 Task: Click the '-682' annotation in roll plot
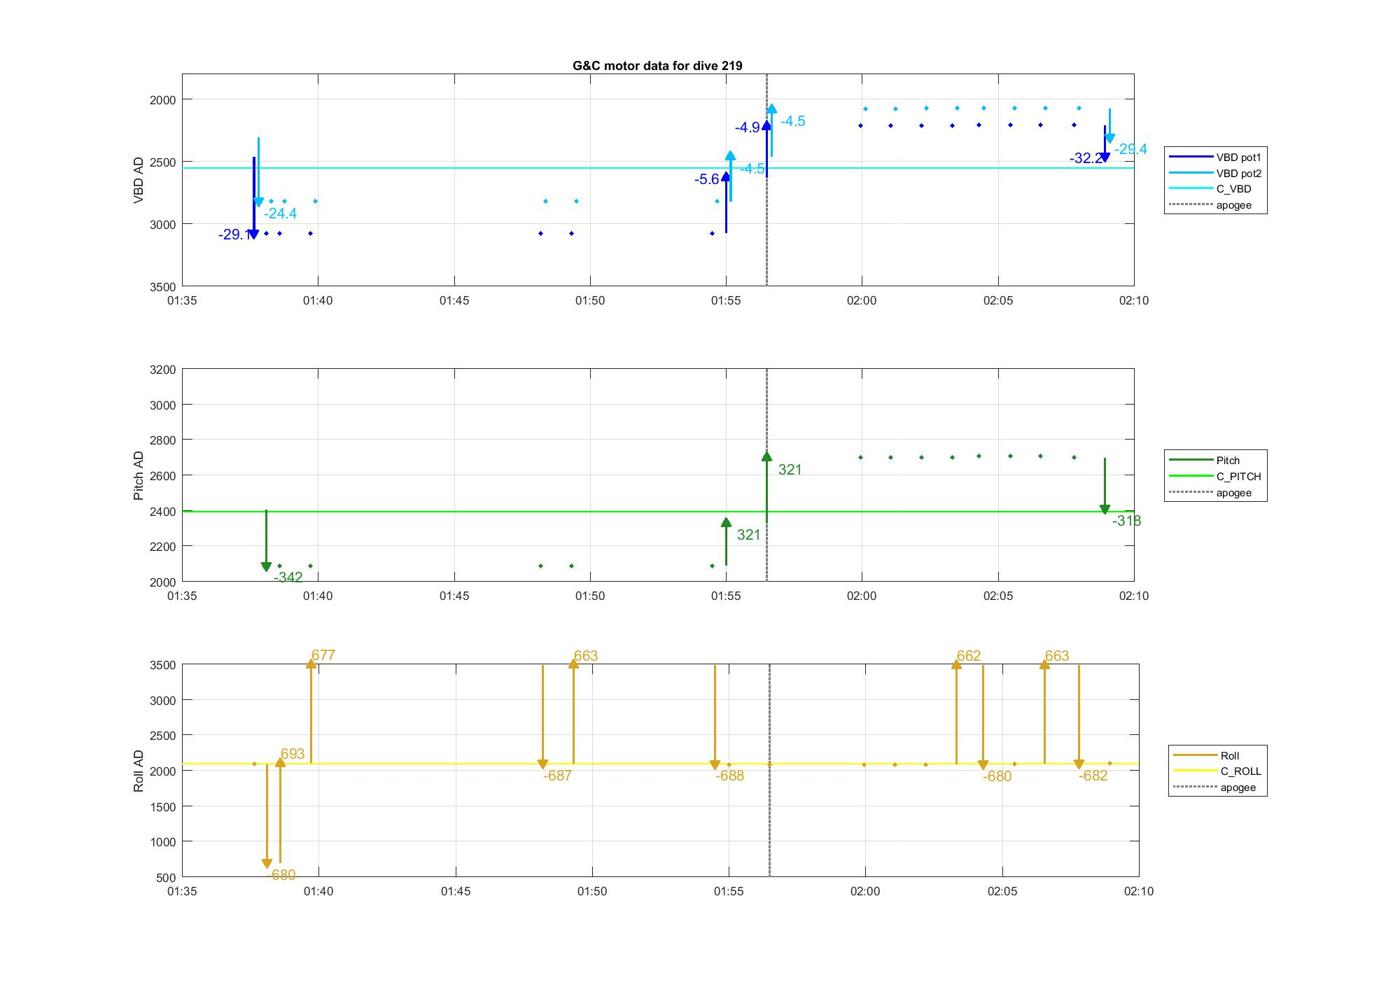(x=1093, y=776)
